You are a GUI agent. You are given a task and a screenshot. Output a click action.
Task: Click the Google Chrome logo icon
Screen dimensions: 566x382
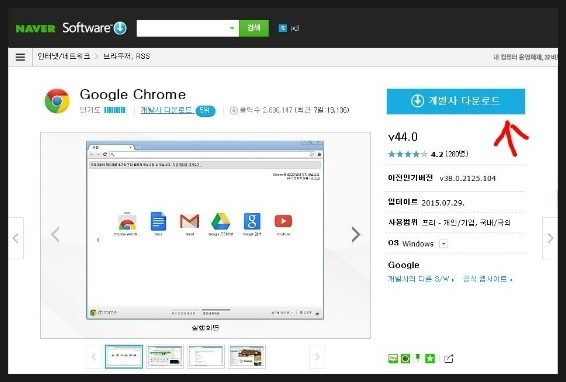57,101
